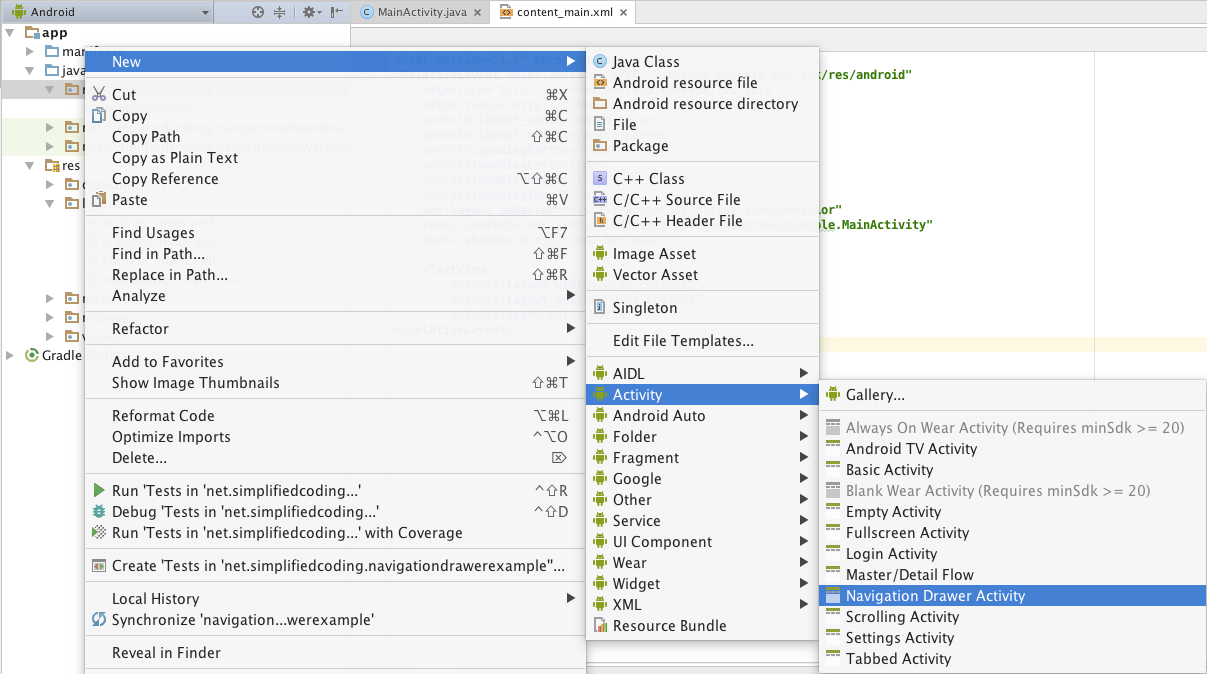The height and width of the screenshot is (674, 1207).
Task: Select Reveal in Finder
Action: (x=166, y=653)
